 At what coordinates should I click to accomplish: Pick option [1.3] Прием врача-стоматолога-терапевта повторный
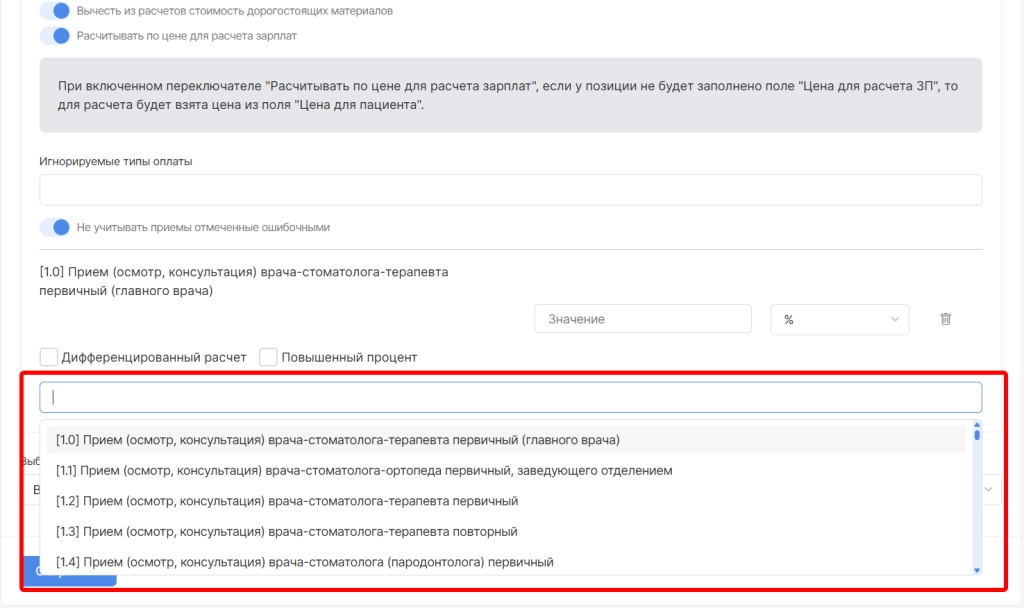click(287, 532)
